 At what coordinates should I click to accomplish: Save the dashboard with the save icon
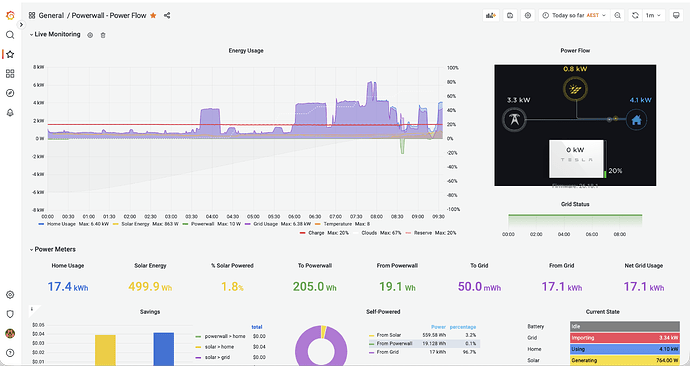tap(510, 15)
